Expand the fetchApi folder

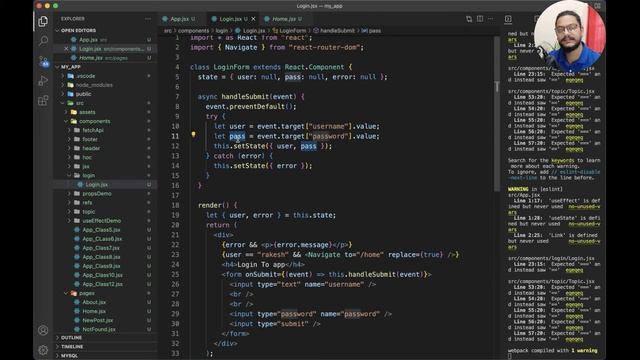[x=93, y=130]
